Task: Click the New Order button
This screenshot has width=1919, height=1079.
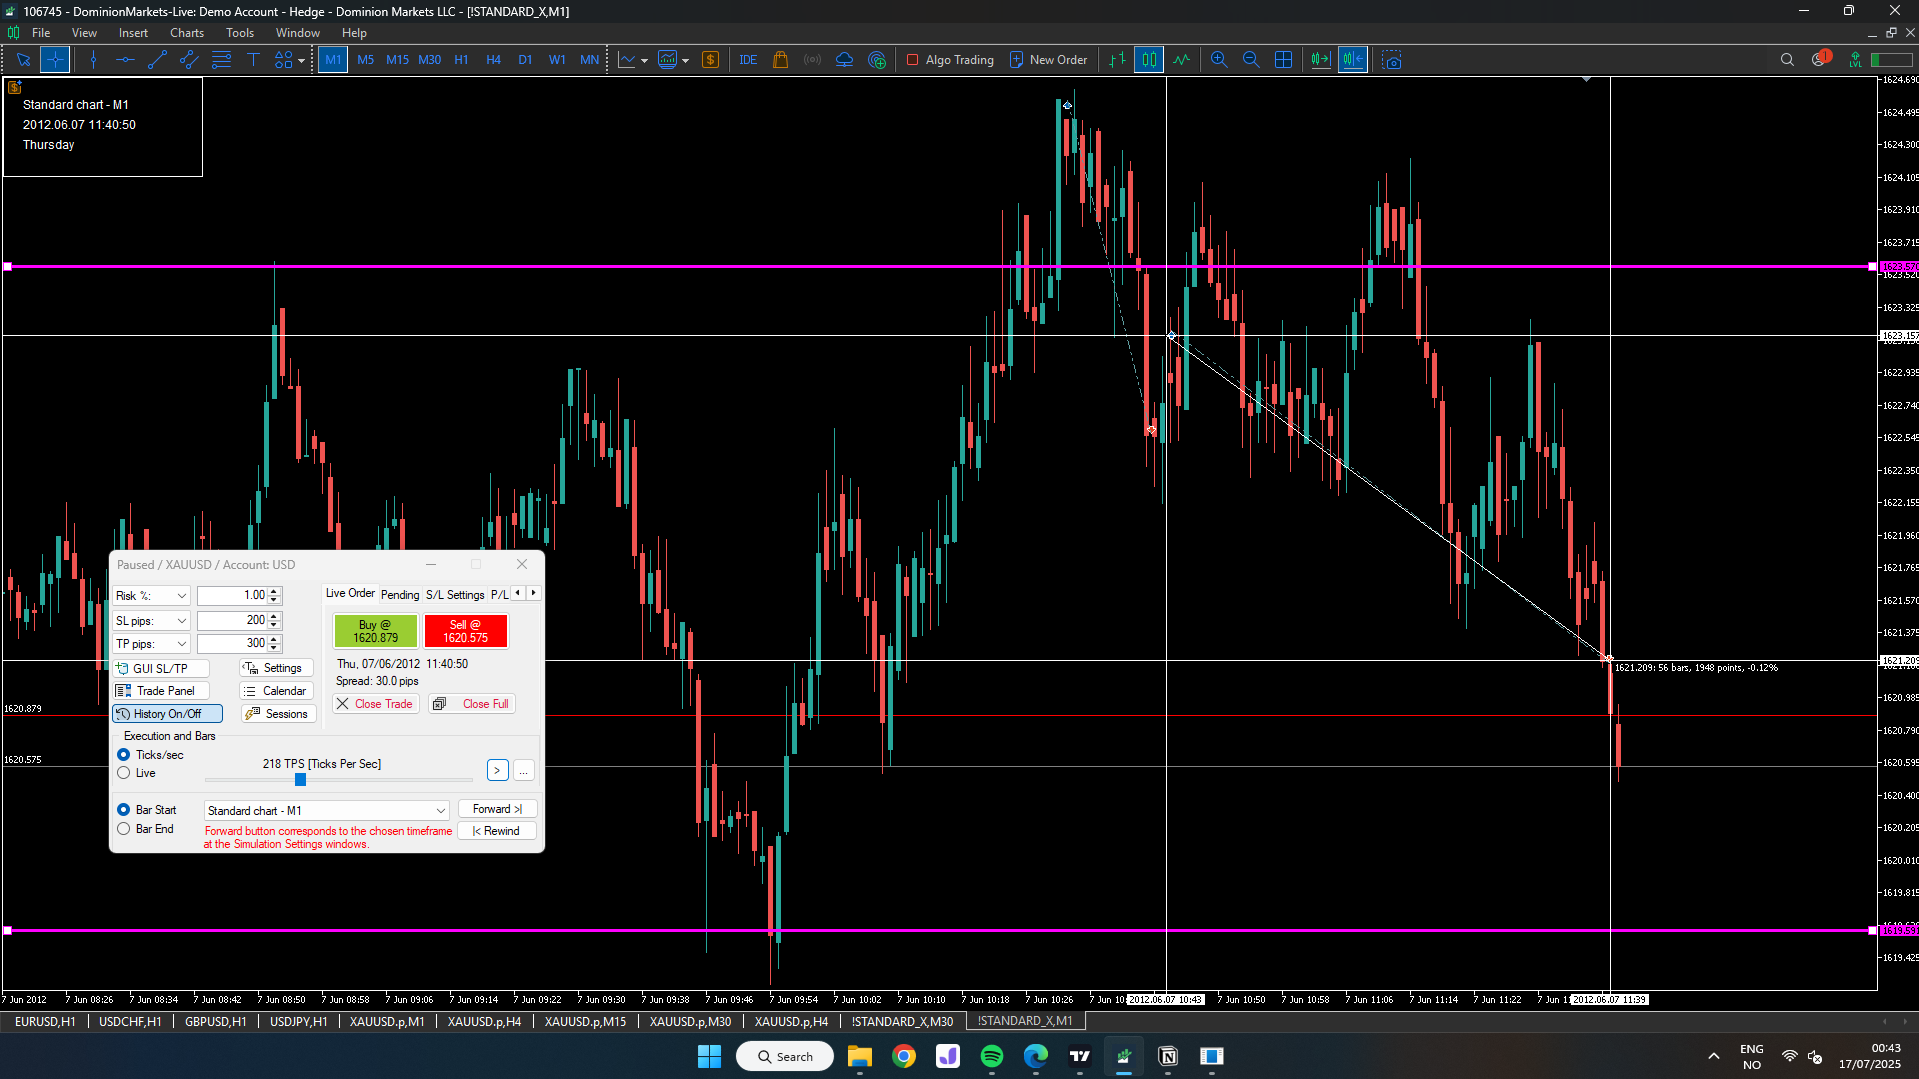Action: pyautogui.click(x=1048, y=60)
